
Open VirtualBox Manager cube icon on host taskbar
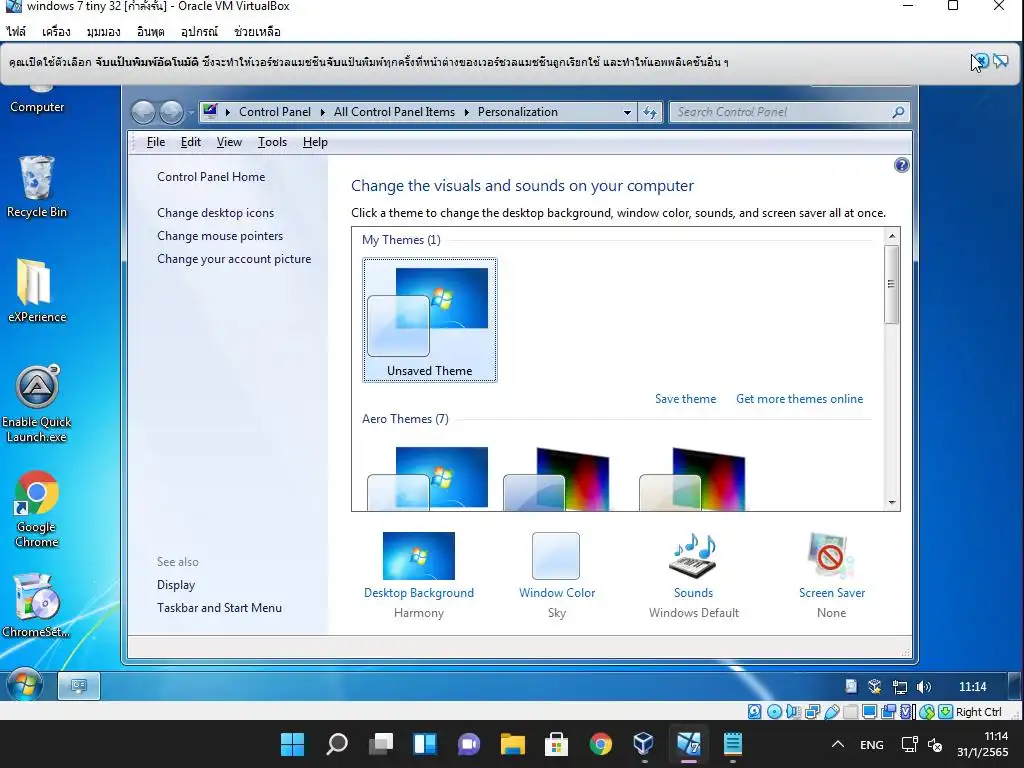[x=643, y=743]
